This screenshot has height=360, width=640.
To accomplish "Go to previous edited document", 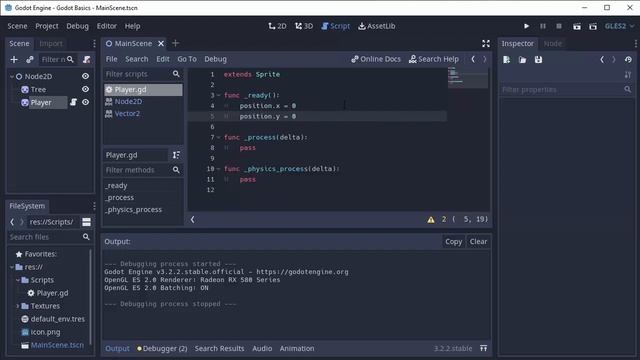I will pyautogui.click(x=473, y=59).
